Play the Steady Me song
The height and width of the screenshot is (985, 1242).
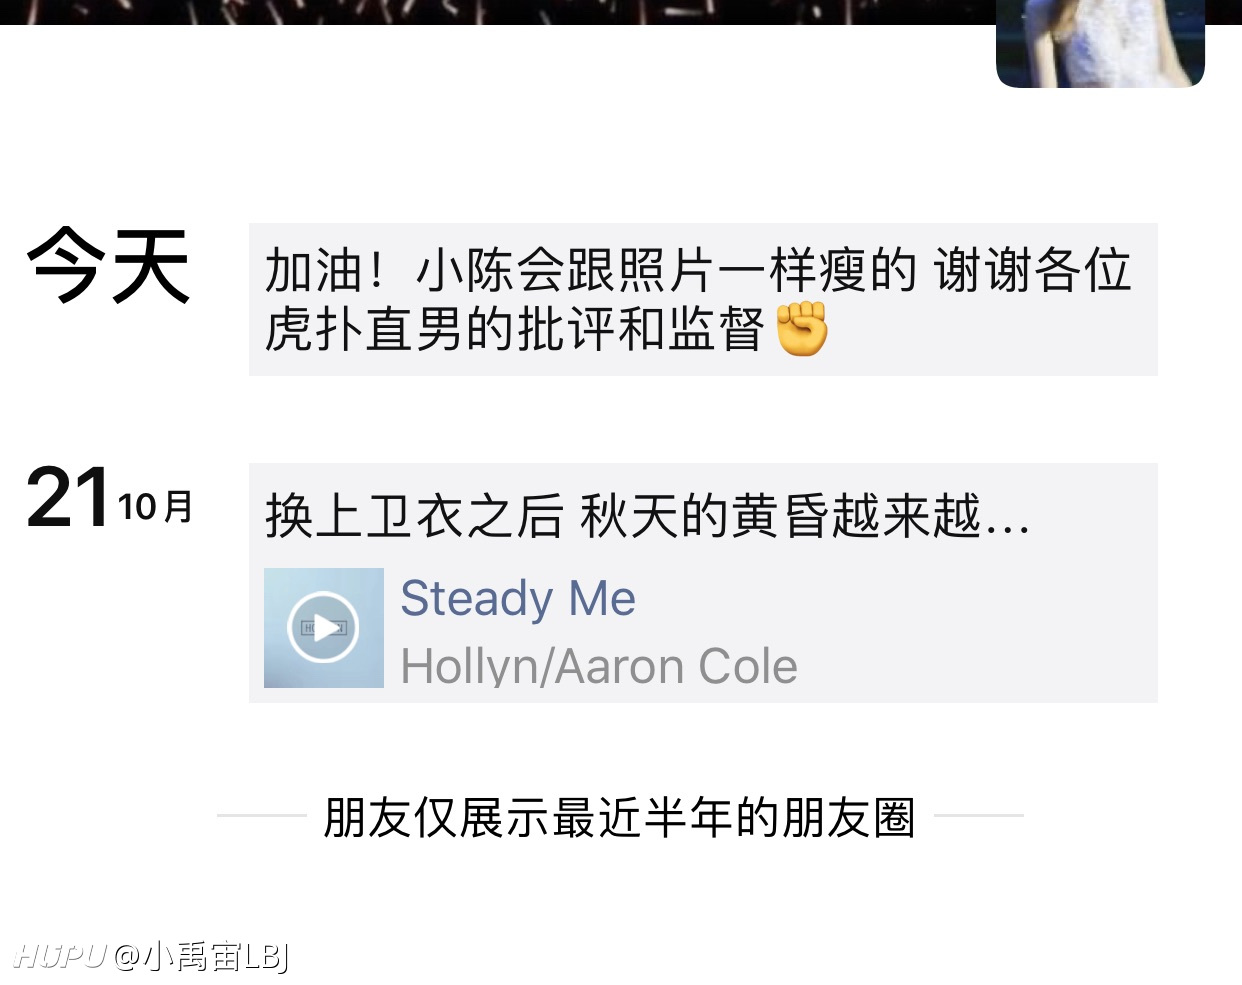[x=323, y=628]
